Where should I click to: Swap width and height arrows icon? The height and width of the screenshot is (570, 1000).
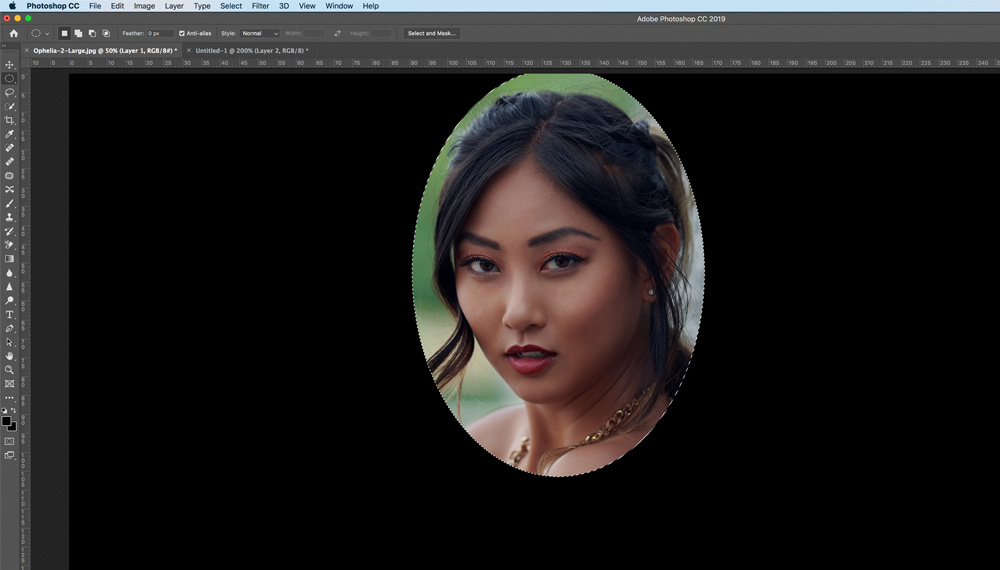(337, 33)
